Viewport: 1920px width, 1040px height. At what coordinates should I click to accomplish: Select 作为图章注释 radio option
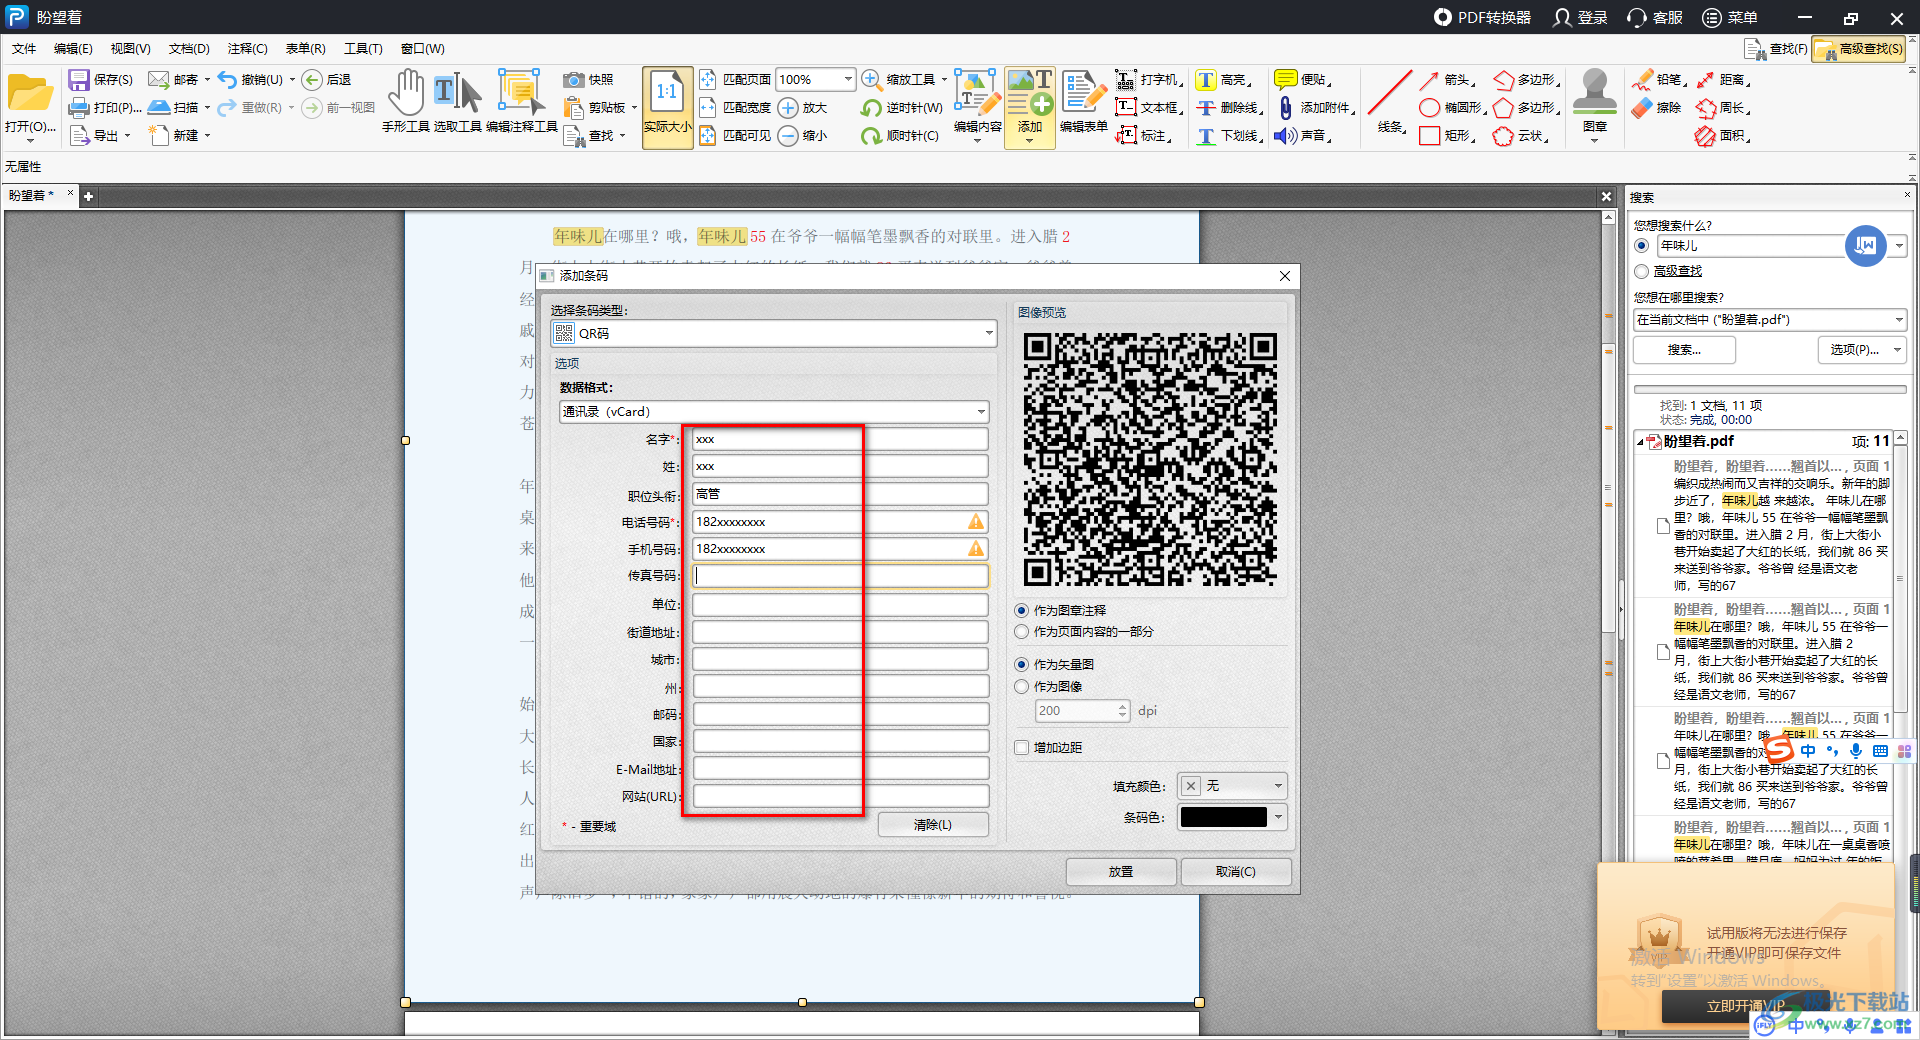1021,610
